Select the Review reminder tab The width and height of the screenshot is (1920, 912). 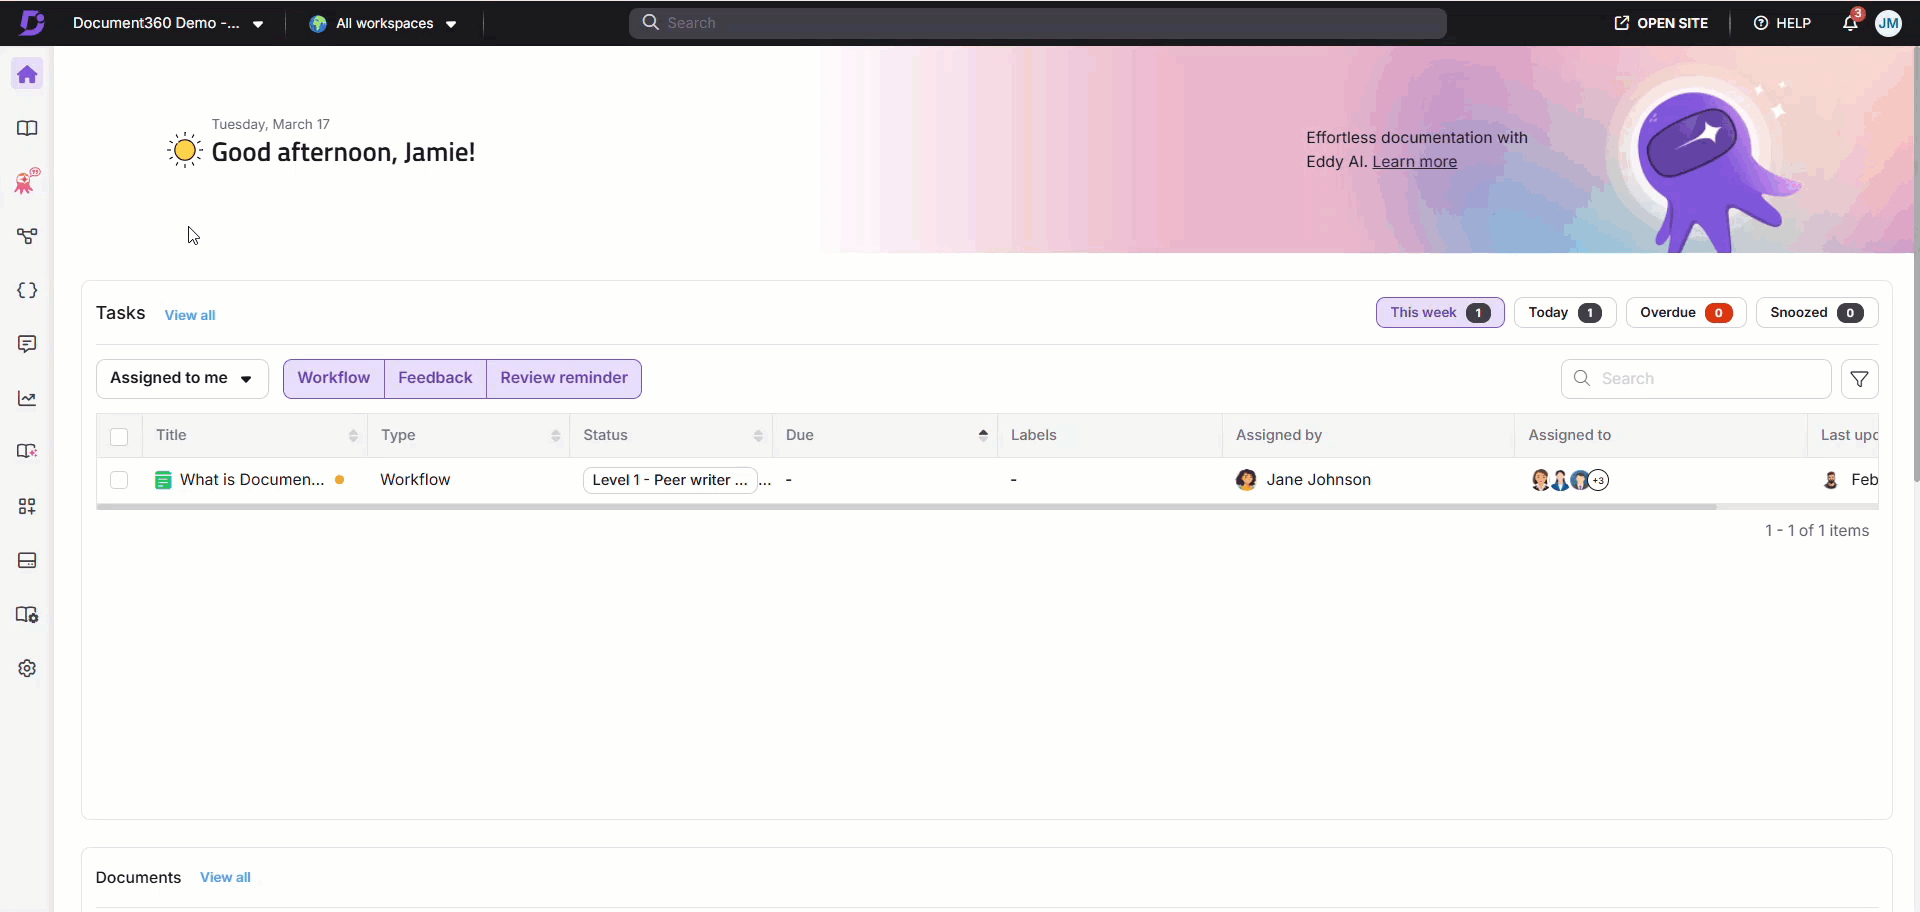(x=564, y=378)
